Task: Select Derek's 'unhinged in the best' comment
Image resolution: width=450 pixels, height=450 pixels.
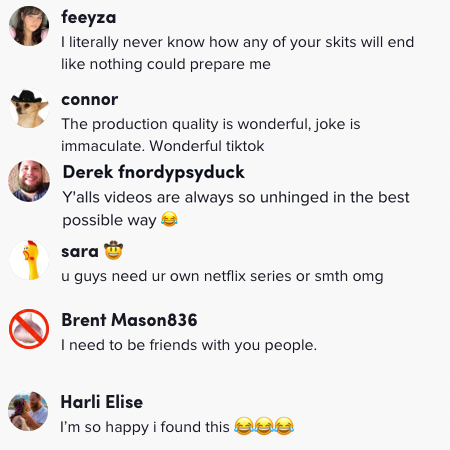Action: click(236, 209)
